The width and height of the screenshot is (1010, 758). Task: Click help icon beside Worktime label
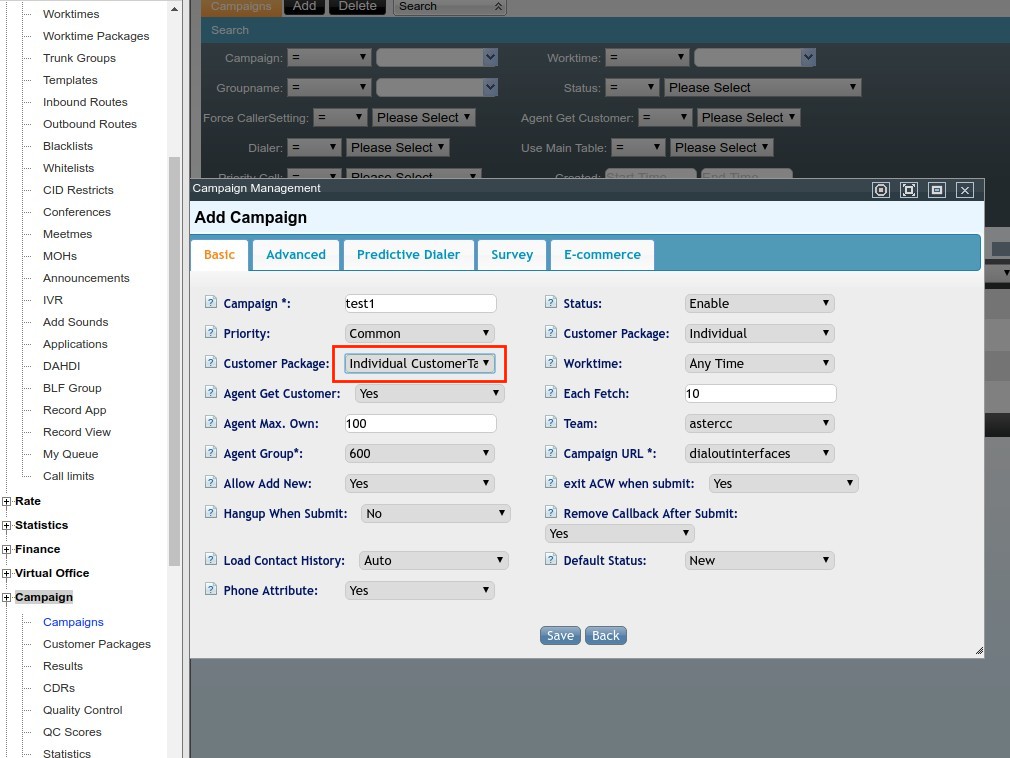[x=551, y=363]
